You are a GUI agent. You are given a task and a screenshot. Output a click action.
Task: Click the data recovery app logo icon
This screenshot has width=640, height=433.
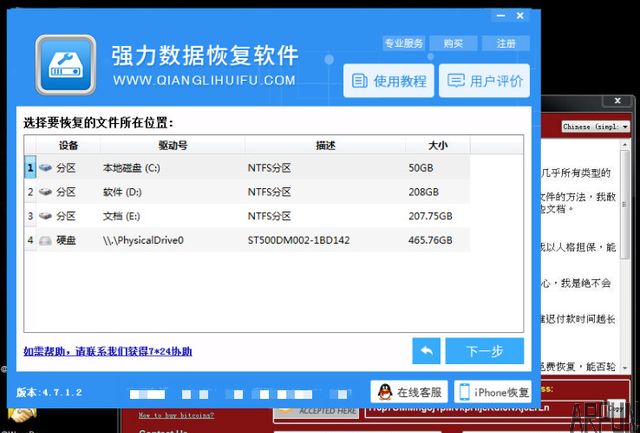65,64
